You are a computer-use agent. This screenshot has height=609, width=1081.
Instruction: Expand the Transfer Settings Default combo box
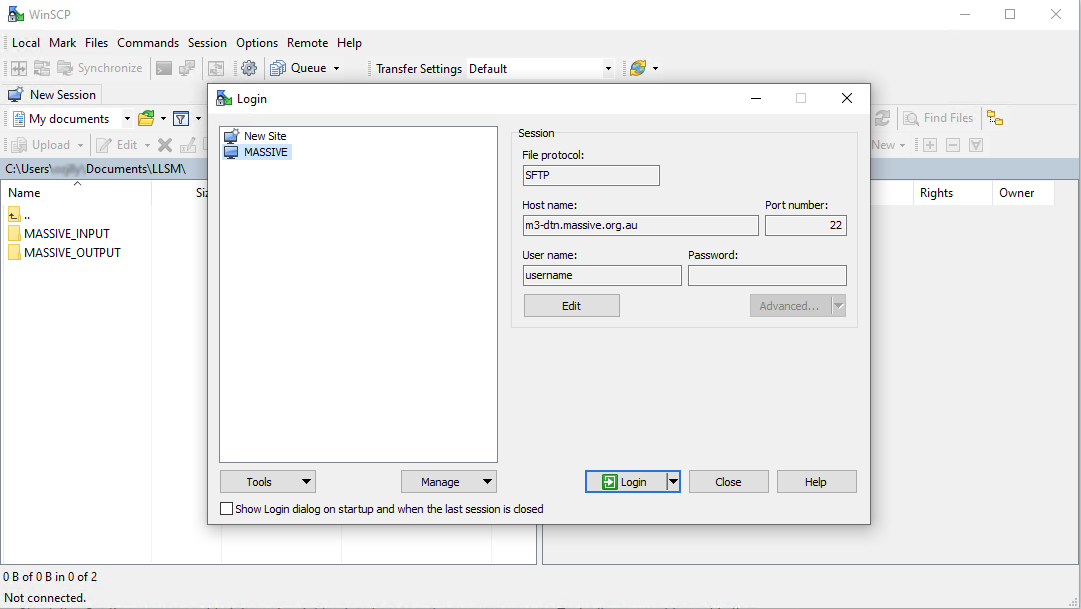click(608, 69)
